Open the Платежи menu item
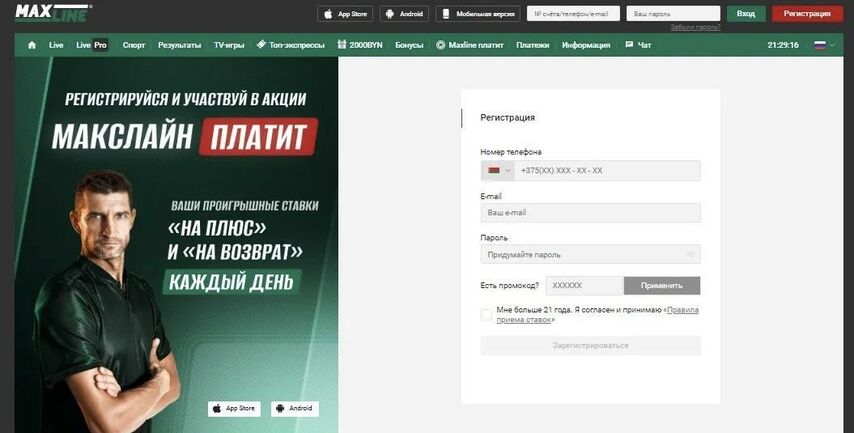Image resolution: width=854 pixels, height=433 pixels. [x=533, y=45]
